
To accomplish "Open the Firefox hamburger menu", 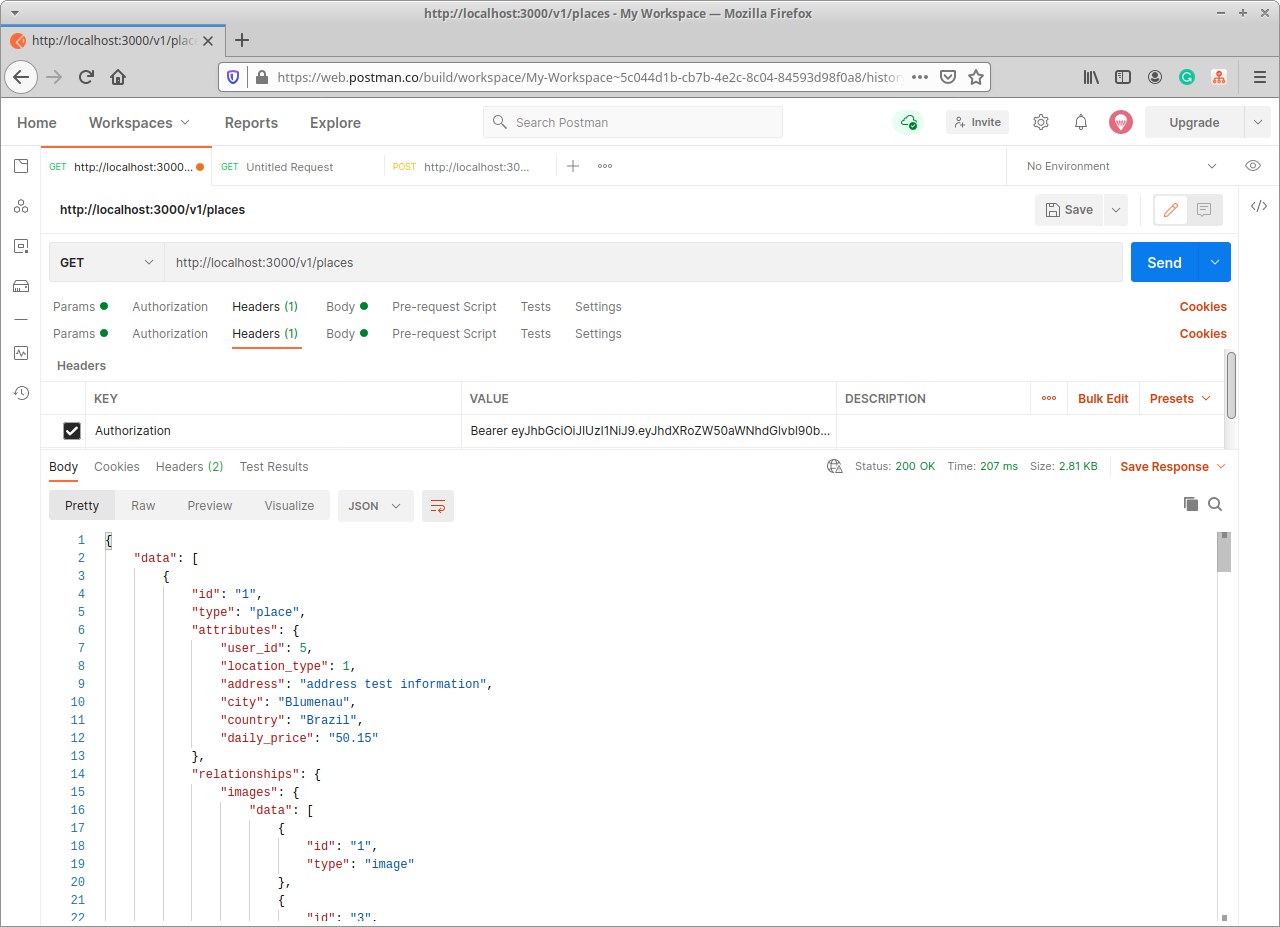I will pos(1260,77).
